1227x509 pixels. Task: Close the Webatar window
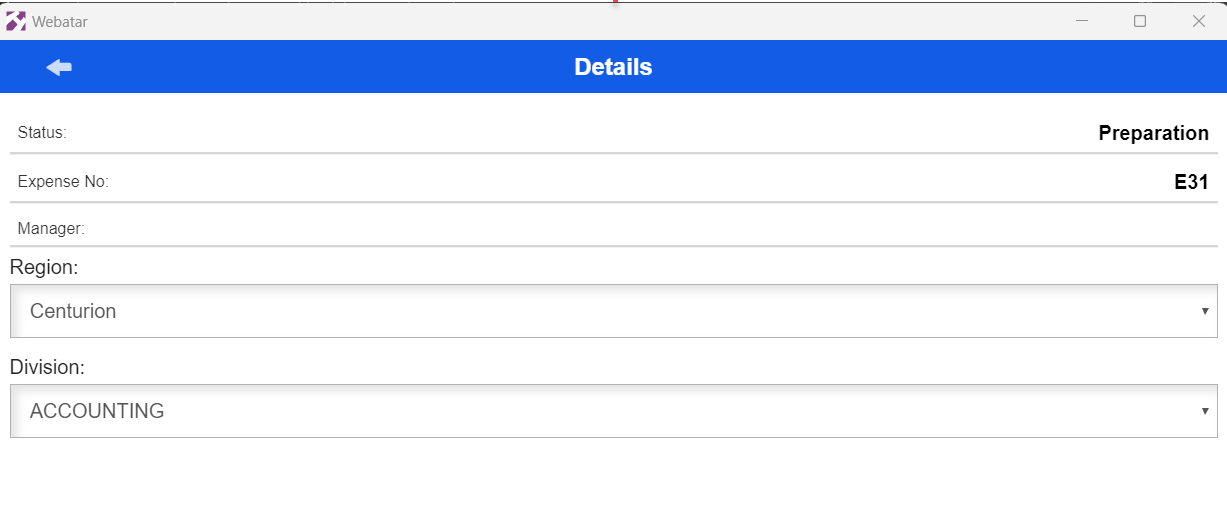pyautogui.click(x=1198, y=21)
